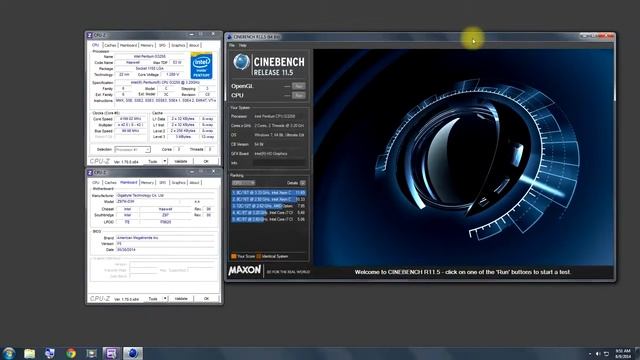Open the File menu in Cinebench
Viewport: 640px width, 360px height.
coord(232,45)
